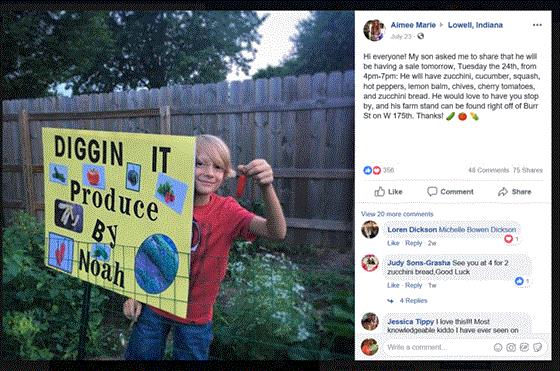The image size is (560, 371).
Task: Click the public globe privacy icon
Action: click(421, 36)
